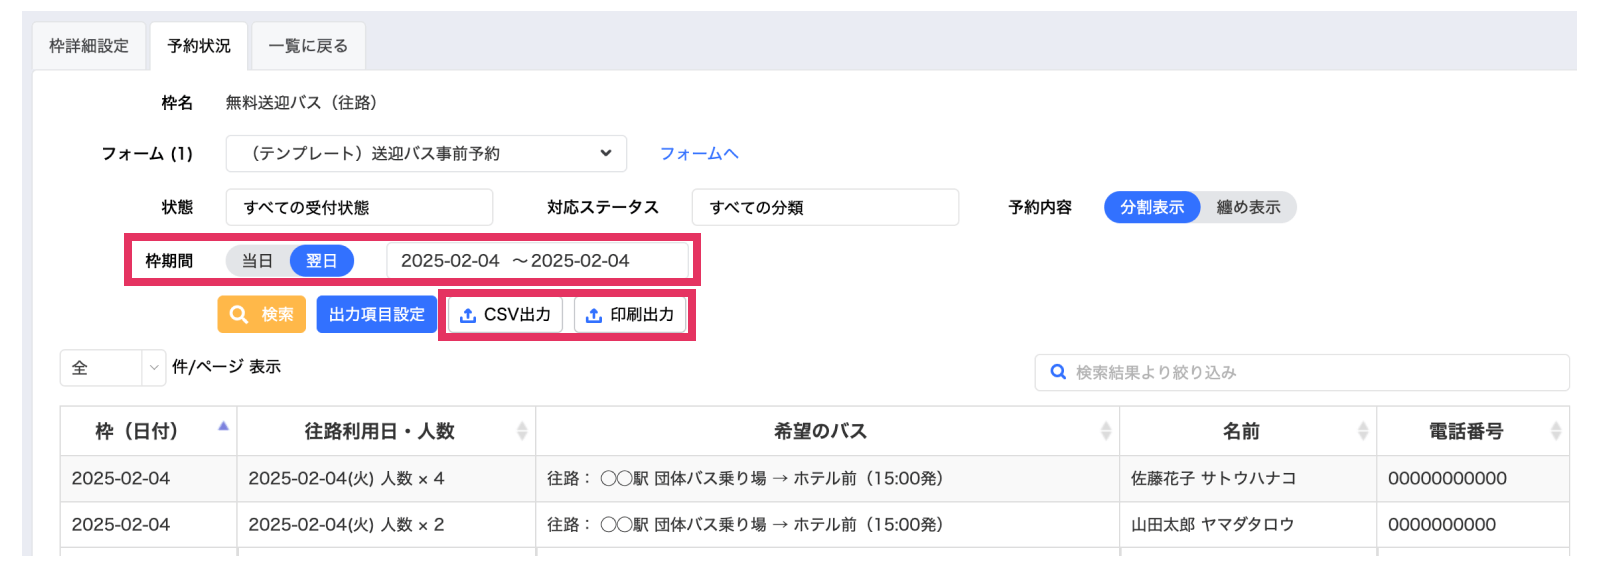
Task: Click the magnifier icon on the 検索 button
Action: pos(239,315)
